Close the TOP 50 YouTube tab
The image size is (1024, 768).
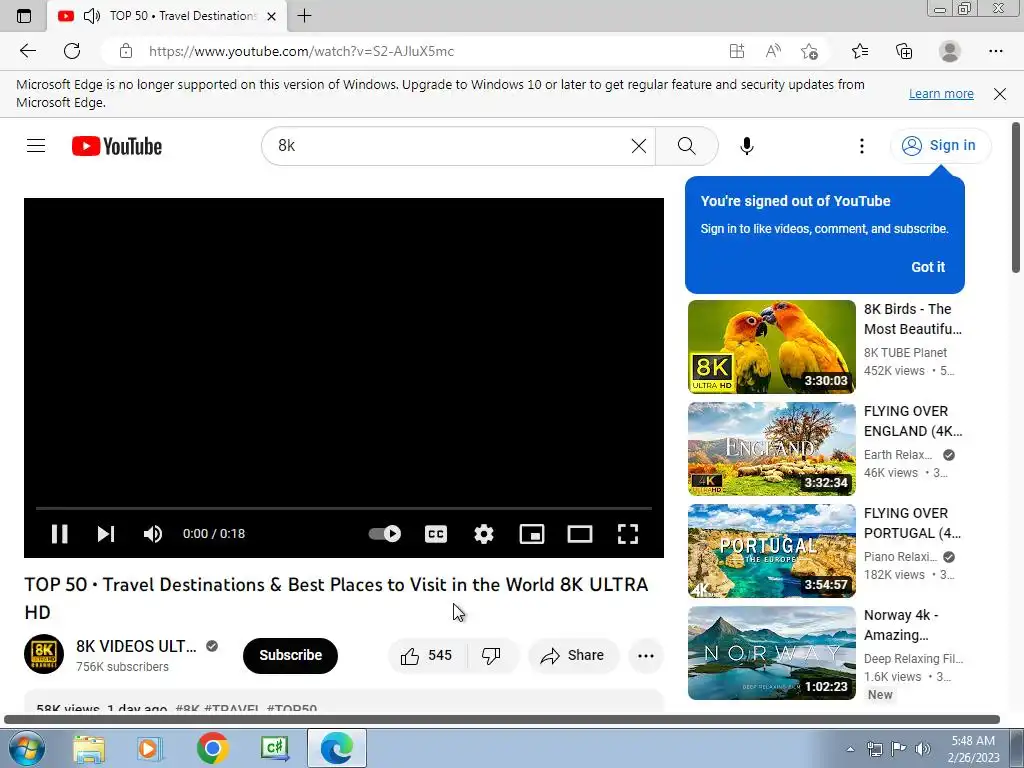coord(272,16)
